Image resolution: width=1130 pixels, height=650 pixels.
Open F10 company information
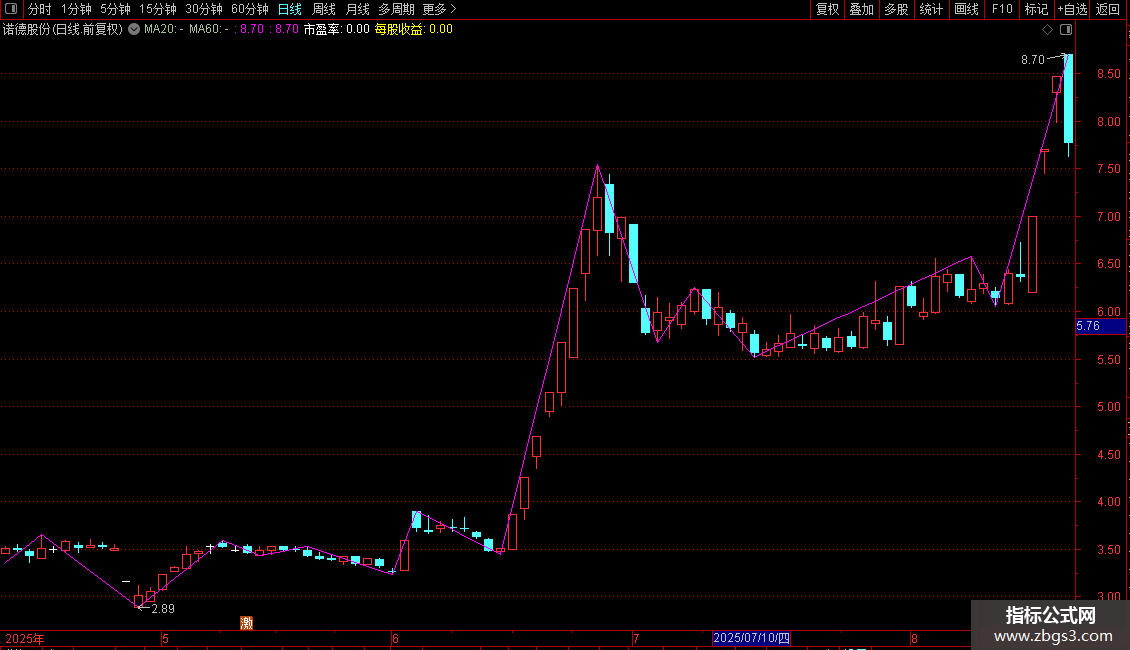(1002, 9)
